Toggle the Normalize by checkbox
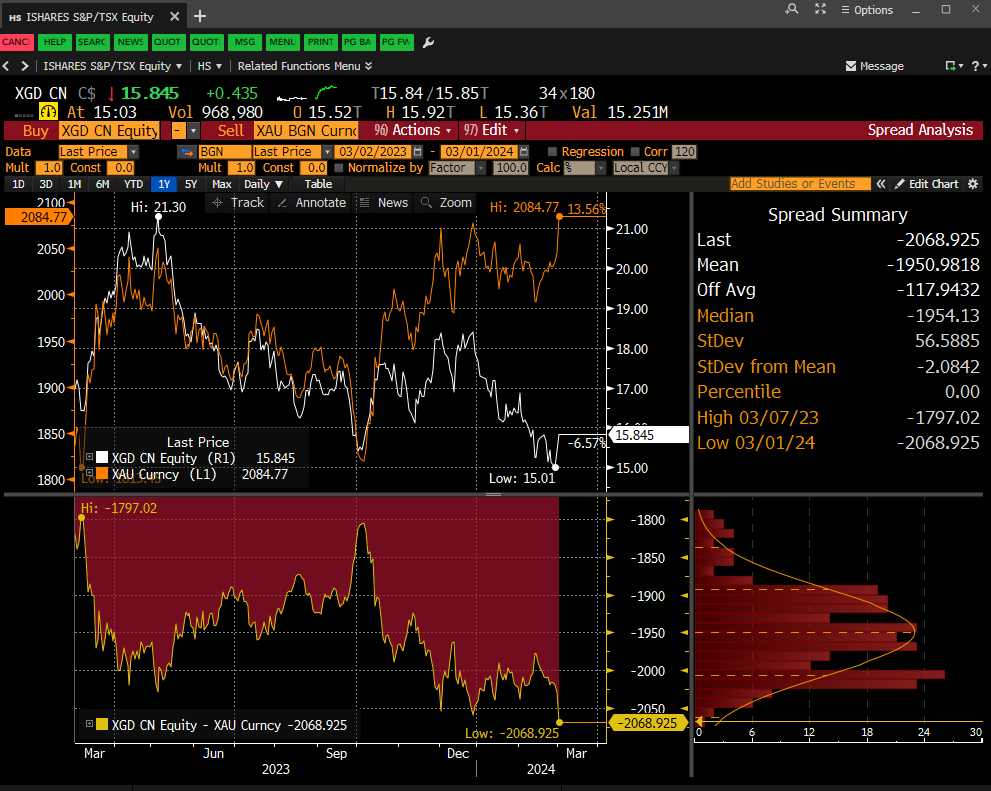 click(x=338, y=168)
